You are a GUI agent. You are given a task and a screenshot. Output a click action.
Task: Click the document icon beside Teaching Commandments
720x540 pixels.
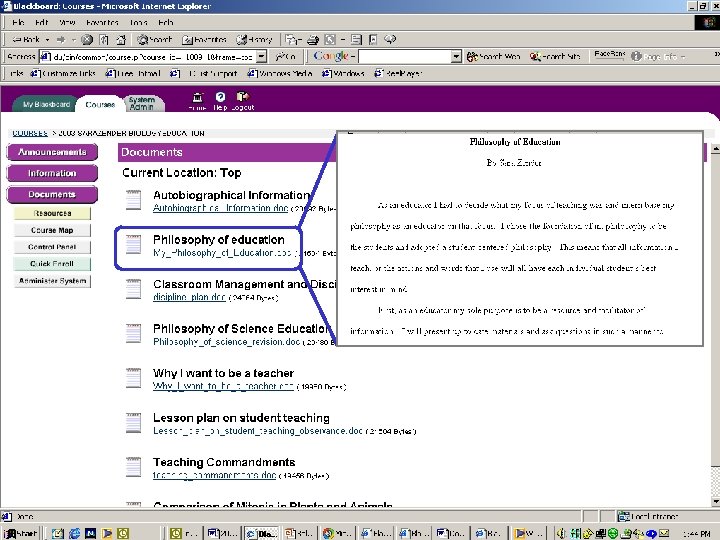pyautogui.click(x=134, y=467)
